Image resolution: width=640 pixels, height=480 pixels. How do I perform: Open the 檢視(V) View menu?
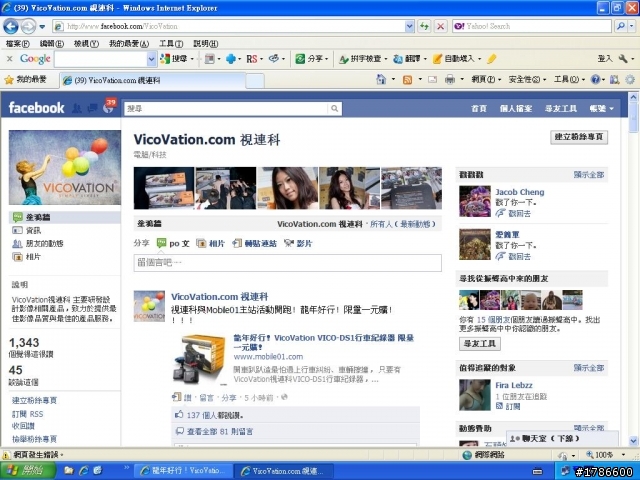click(x=86, y=43)
